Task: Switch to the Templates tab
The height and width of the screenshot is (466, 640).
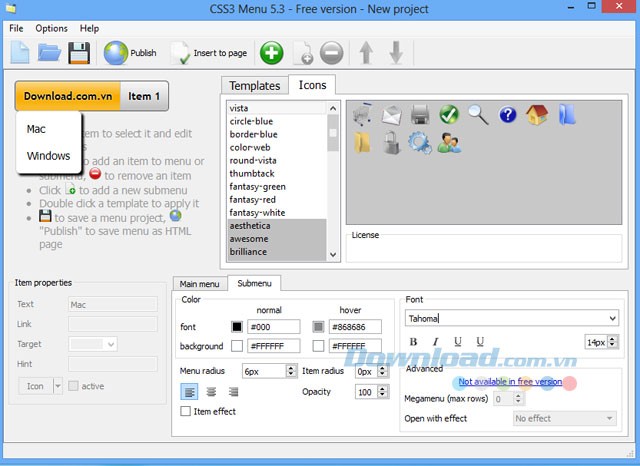Action: [255, 86]
